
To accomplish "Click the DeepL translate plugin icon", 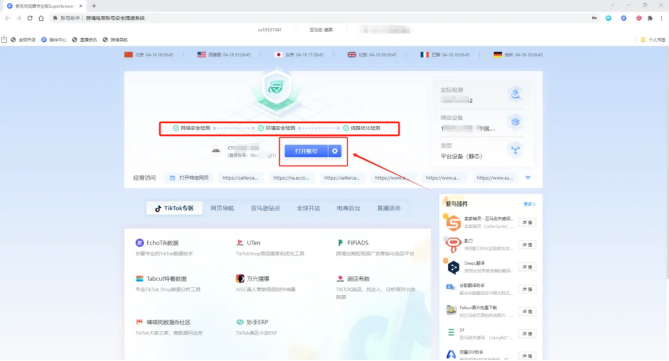I will 453,267.
